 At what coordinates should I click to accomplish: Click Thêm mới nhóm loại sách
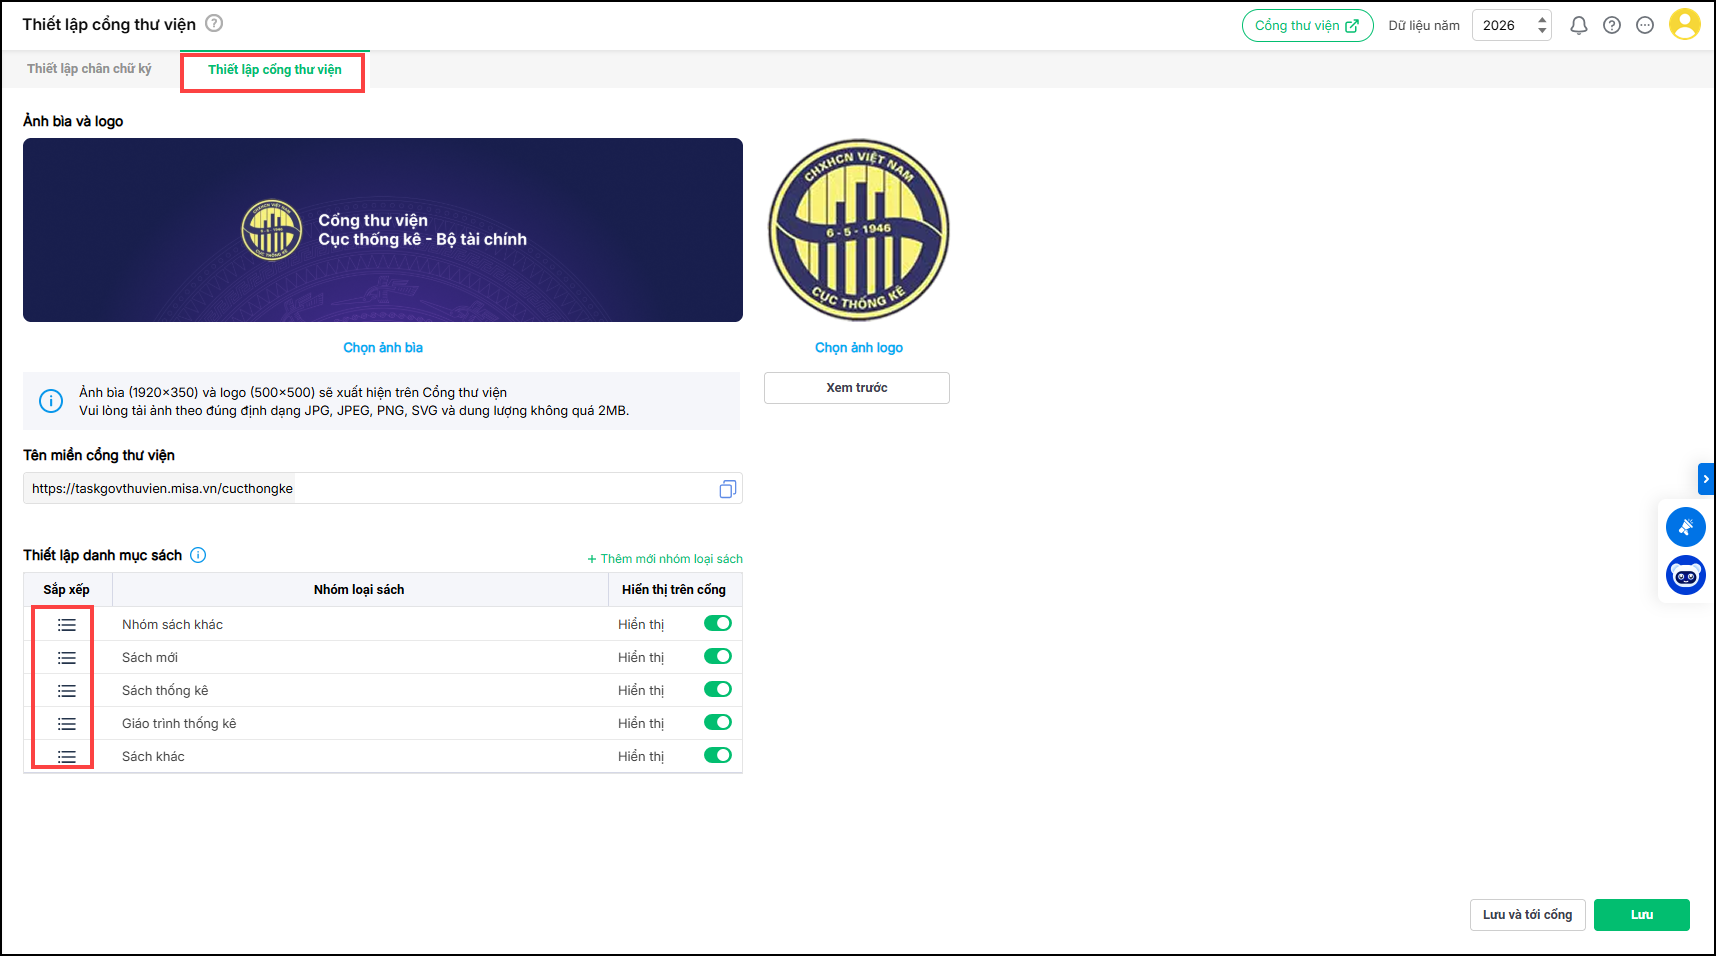click(x=665, y=559)
